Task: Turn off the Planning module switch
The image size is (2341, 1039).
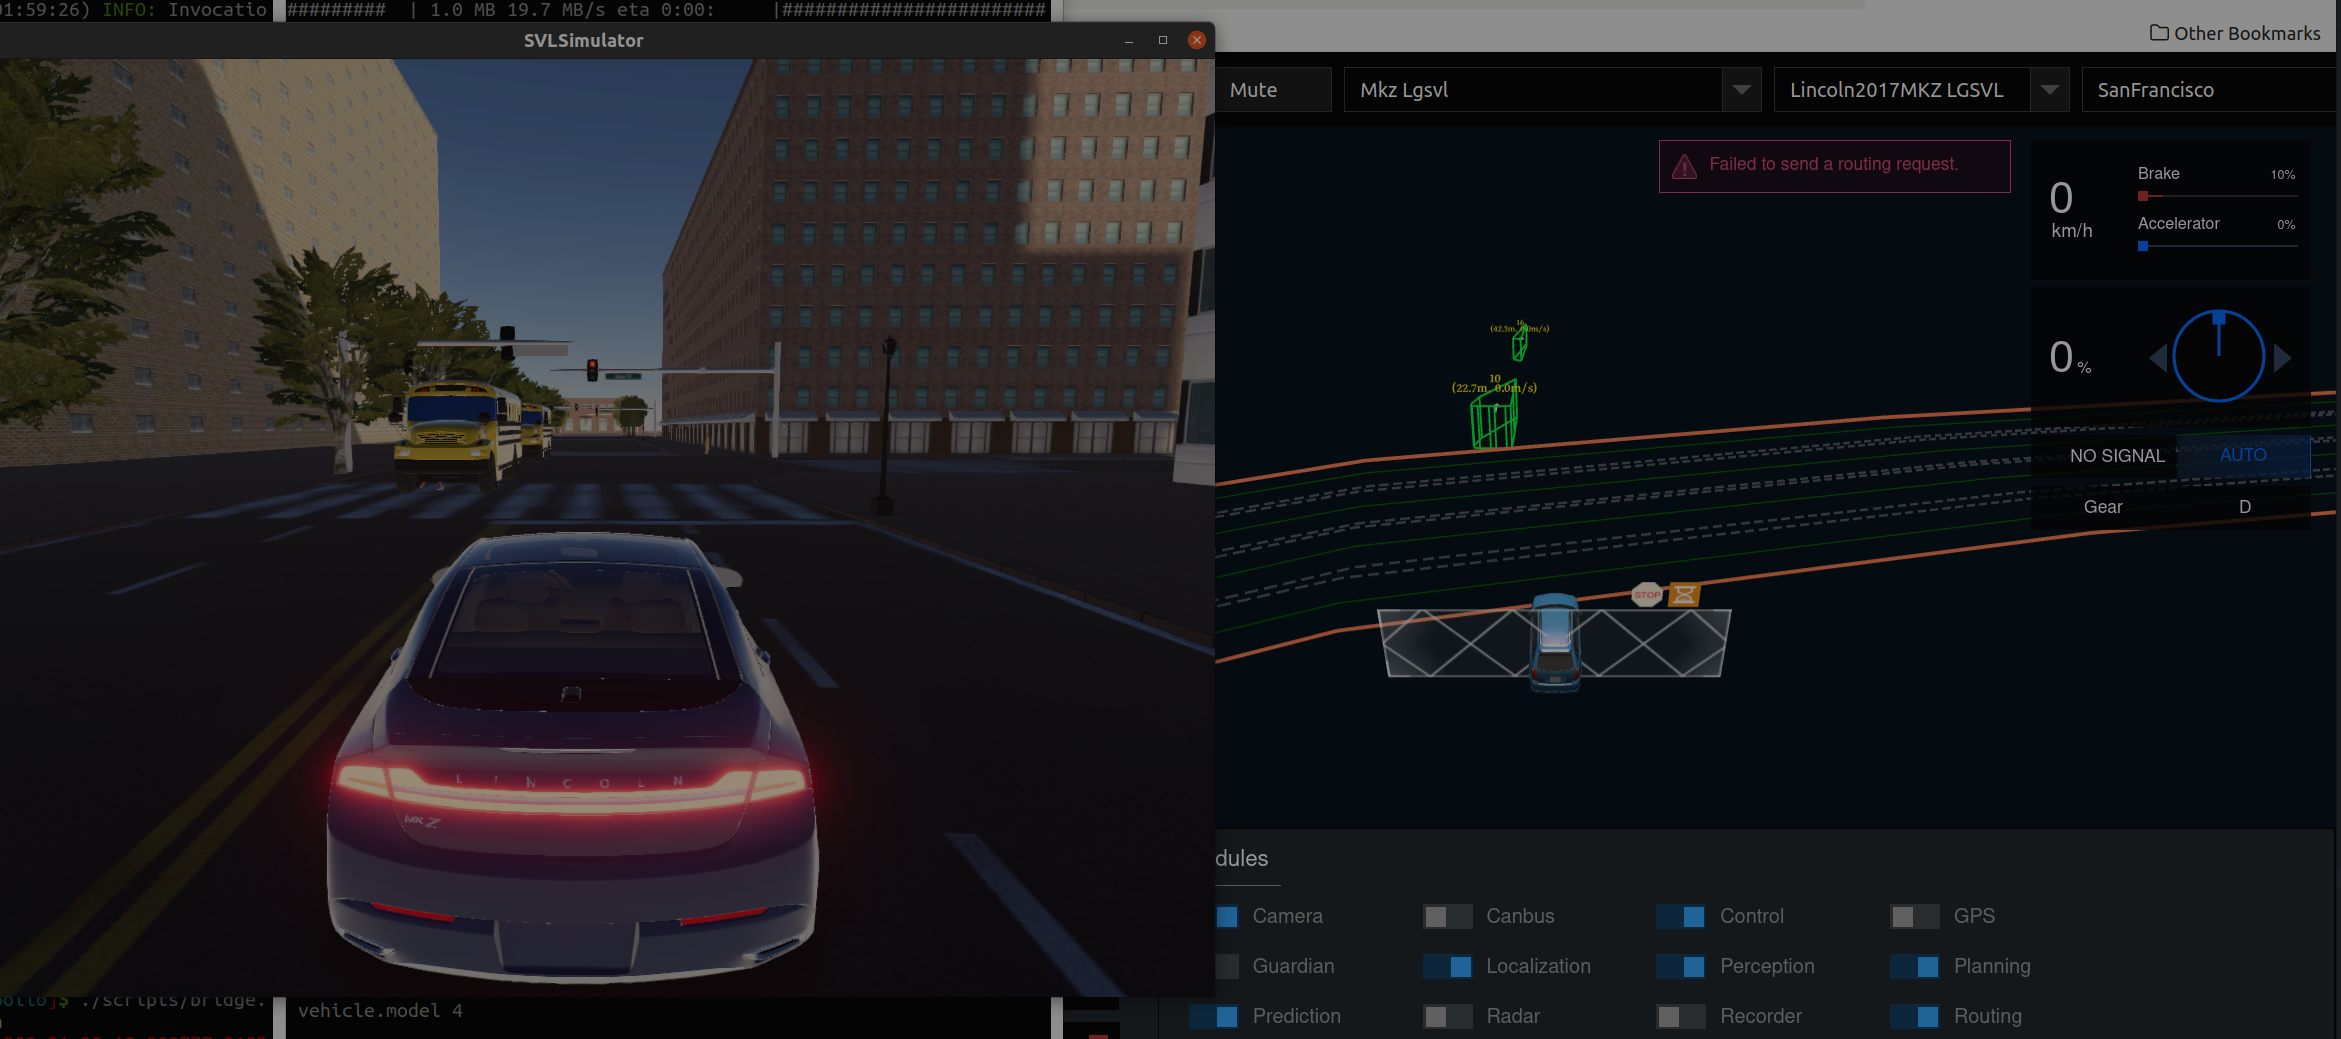Action: 1915,966
